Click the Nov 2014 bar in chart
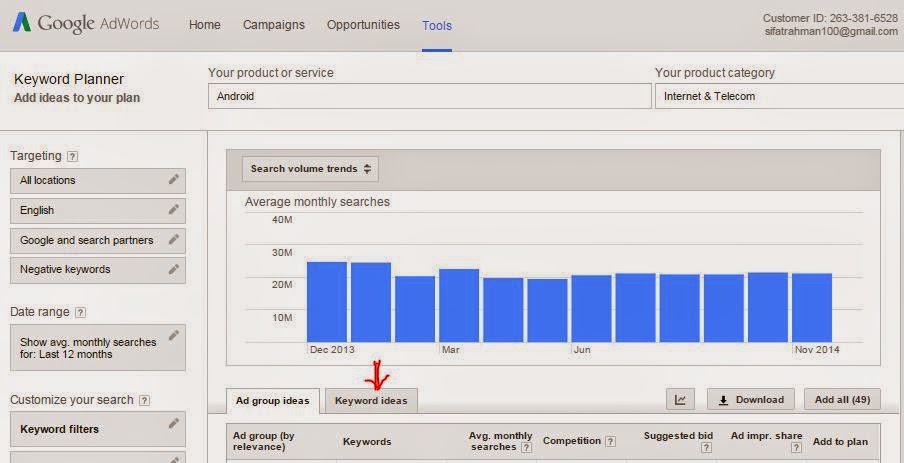 click(x=812, y=308)
